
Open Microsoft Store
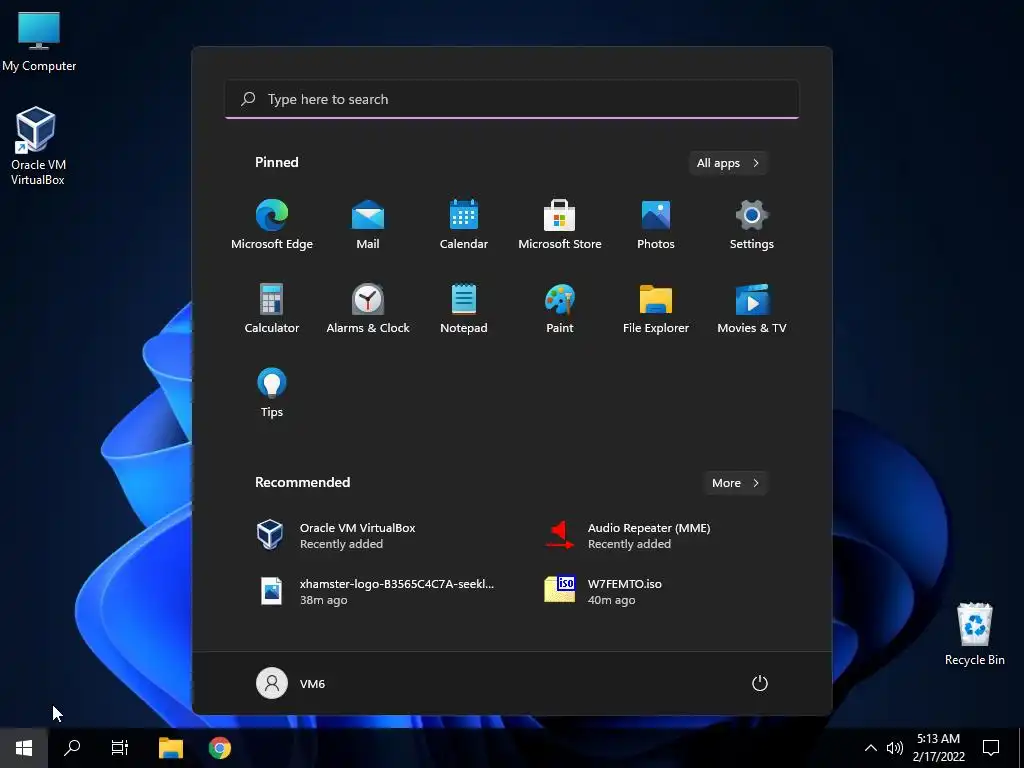point(560,225)
